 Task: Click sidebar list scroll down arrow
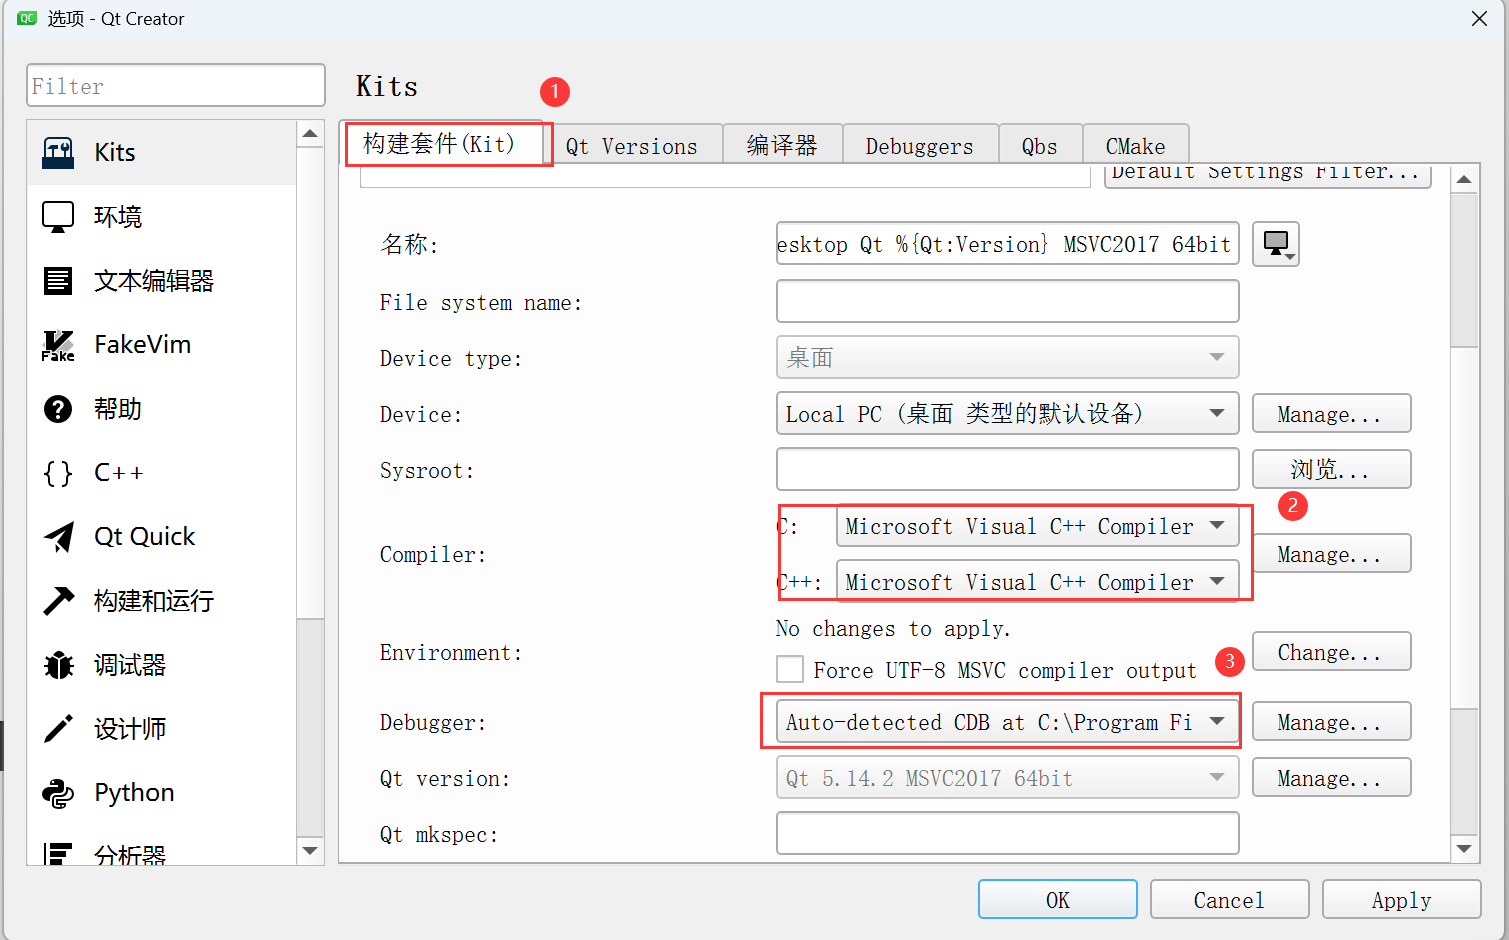[x=310, y=851]
